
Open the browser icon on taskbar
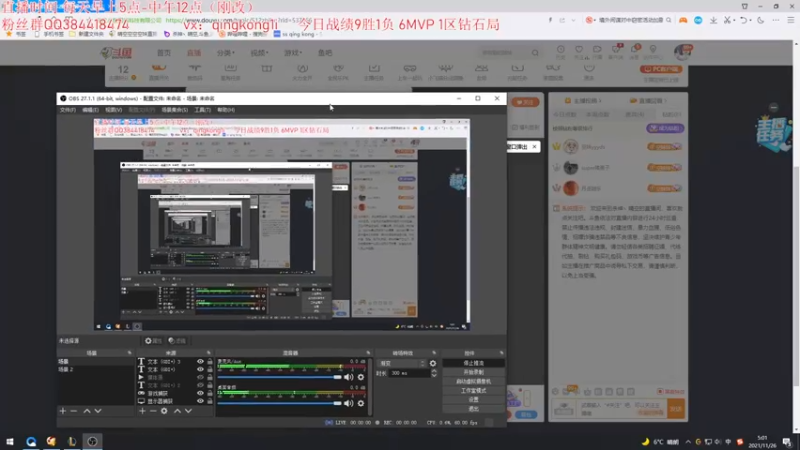(x=31, y=441)
